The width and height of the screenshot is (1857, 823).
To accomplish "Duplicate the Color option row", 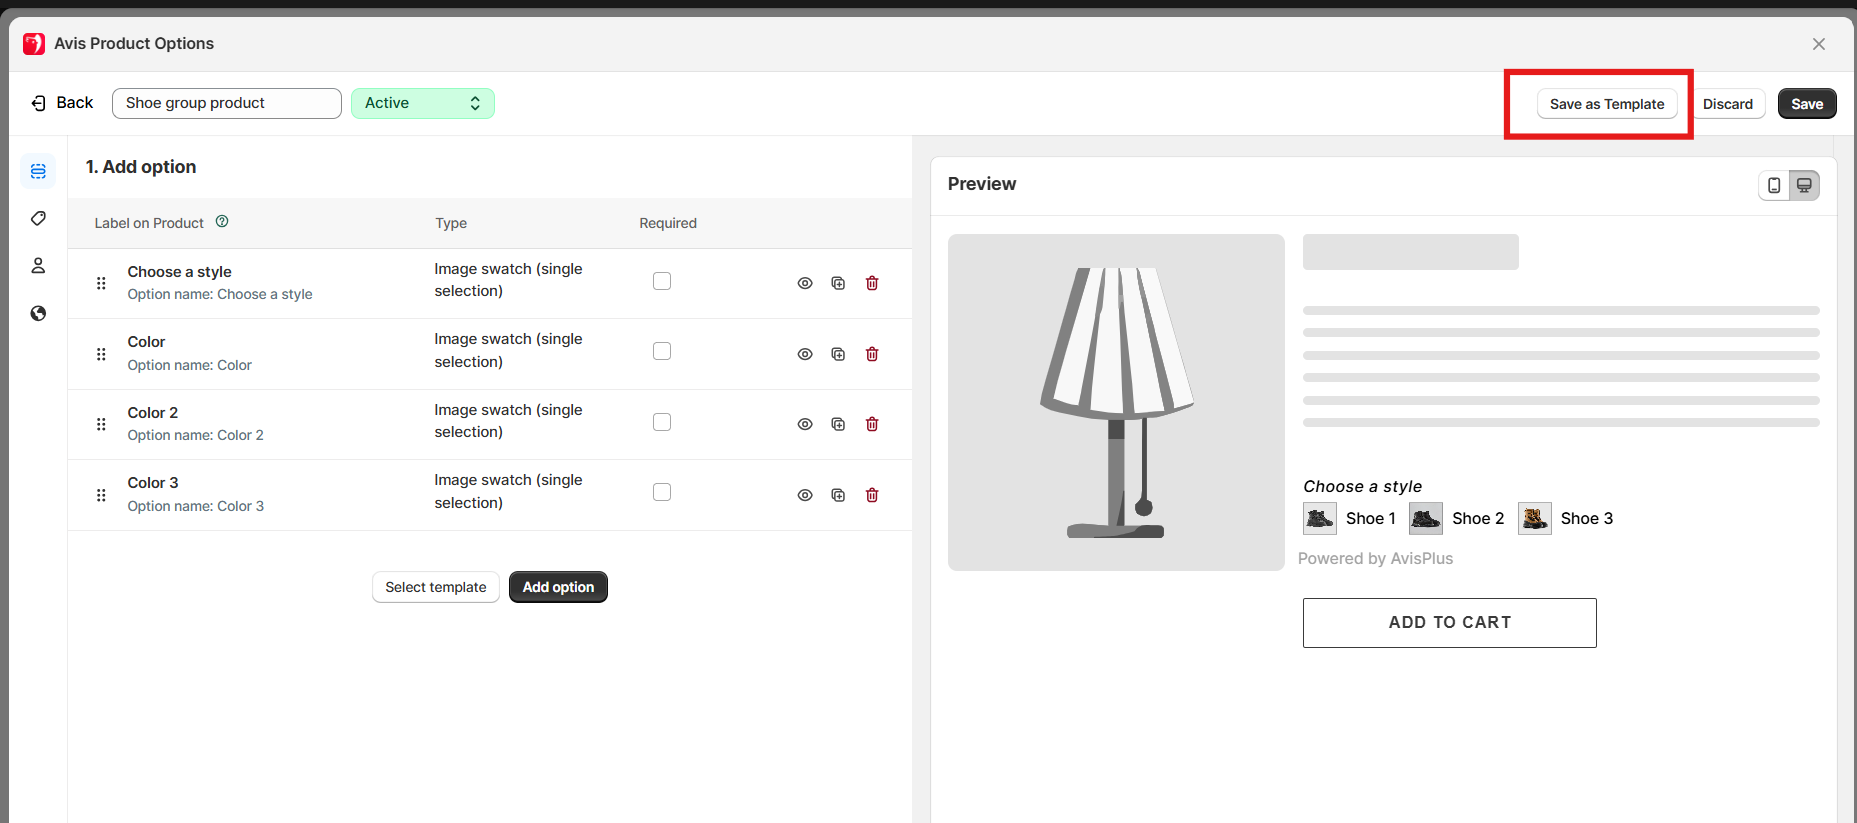I will click(x=838, y=354).
